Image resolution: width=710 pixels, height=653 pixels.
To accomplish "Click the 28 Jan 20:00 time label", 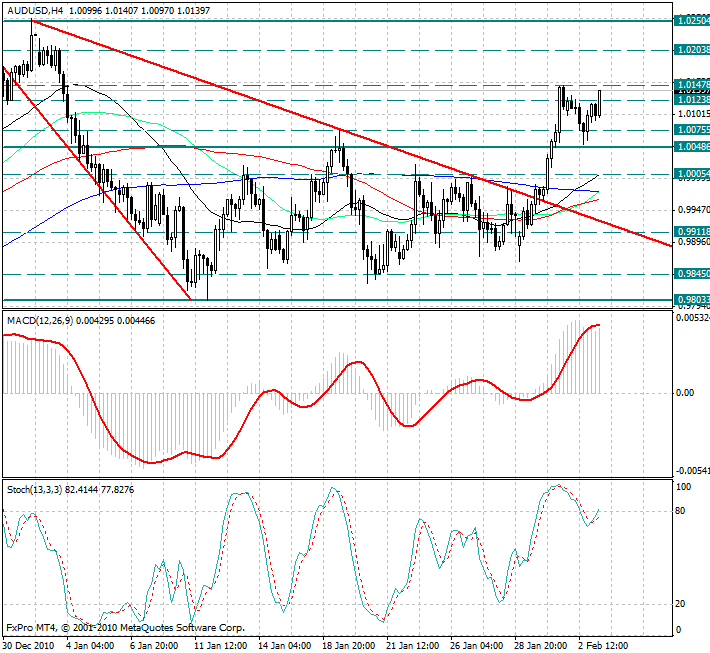I will coord(541,645).
